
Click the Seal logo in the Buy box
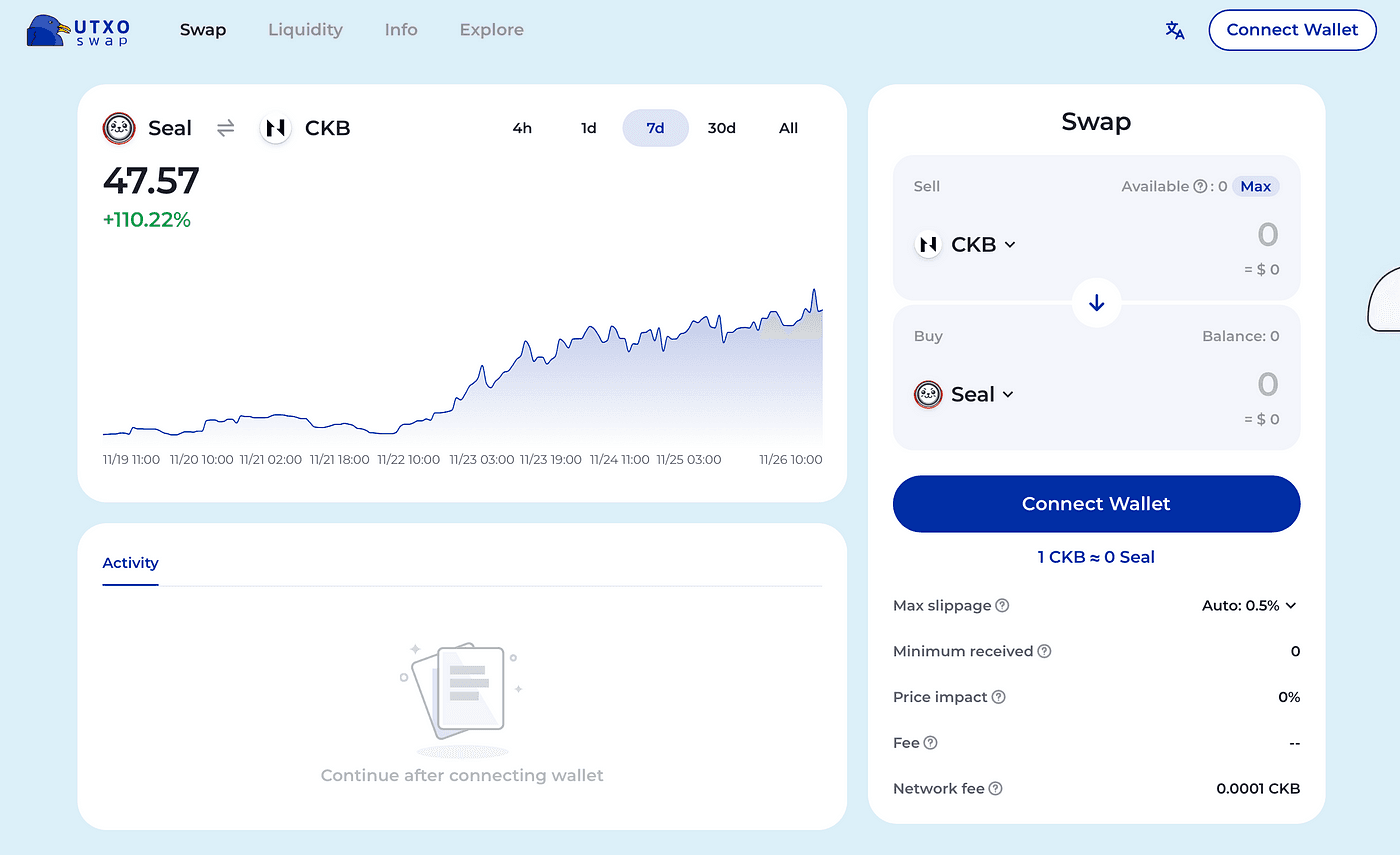[x=928, y=394]
